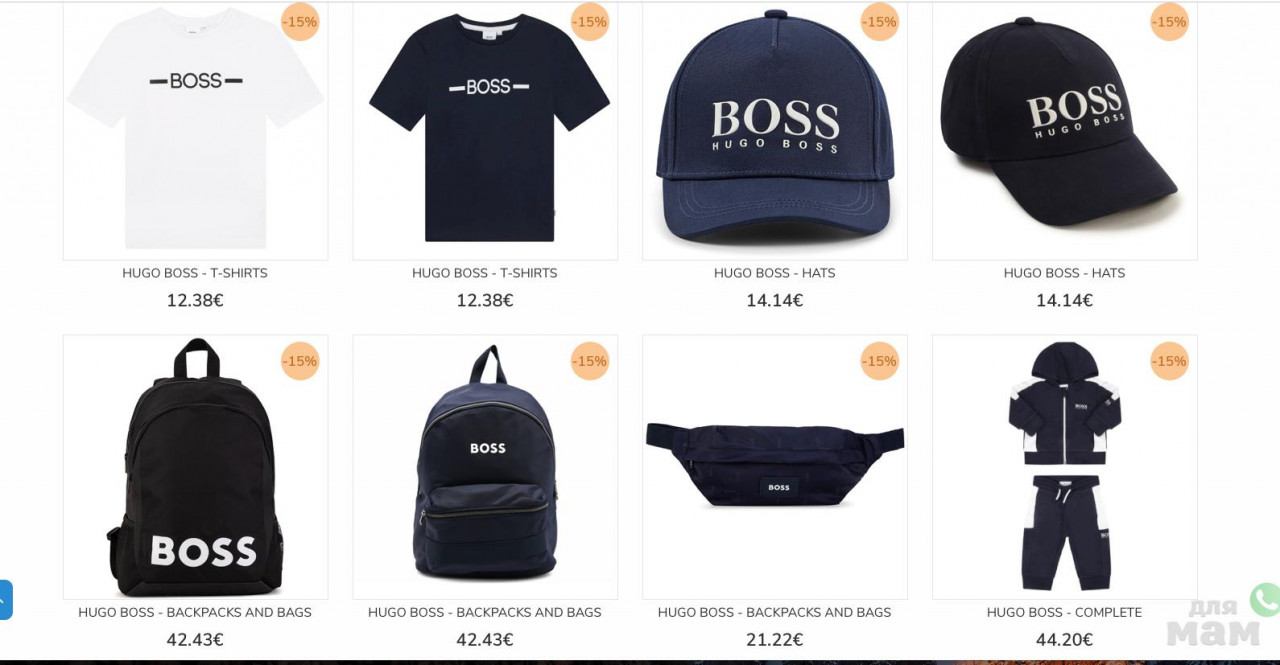Open the white BOSS T-shirt product image
The height and width of the screenshot is (665, 1280).
[x=195, y=130]
